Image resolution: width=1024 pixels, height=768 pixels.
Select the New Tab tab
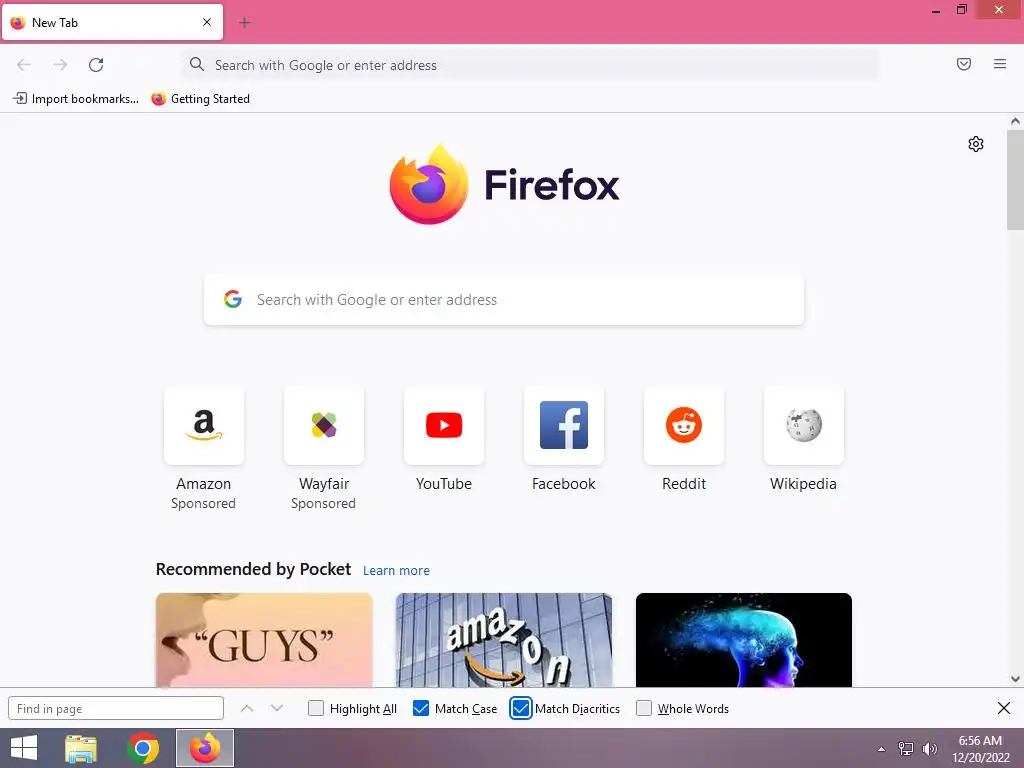tap(112, 22)
